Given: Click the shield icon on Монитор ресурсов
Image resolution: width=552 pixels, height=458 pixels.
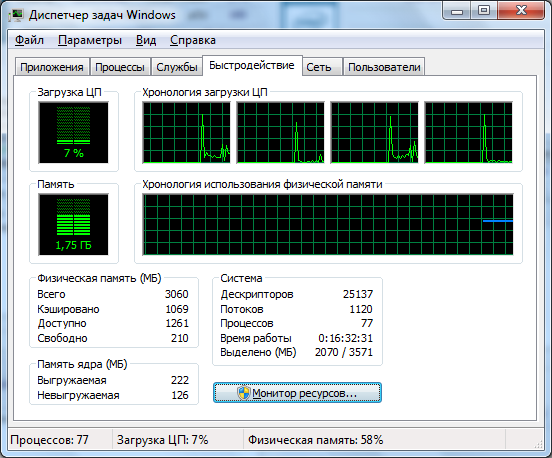Looking at the screenshot, I should (x=244, y=393).
